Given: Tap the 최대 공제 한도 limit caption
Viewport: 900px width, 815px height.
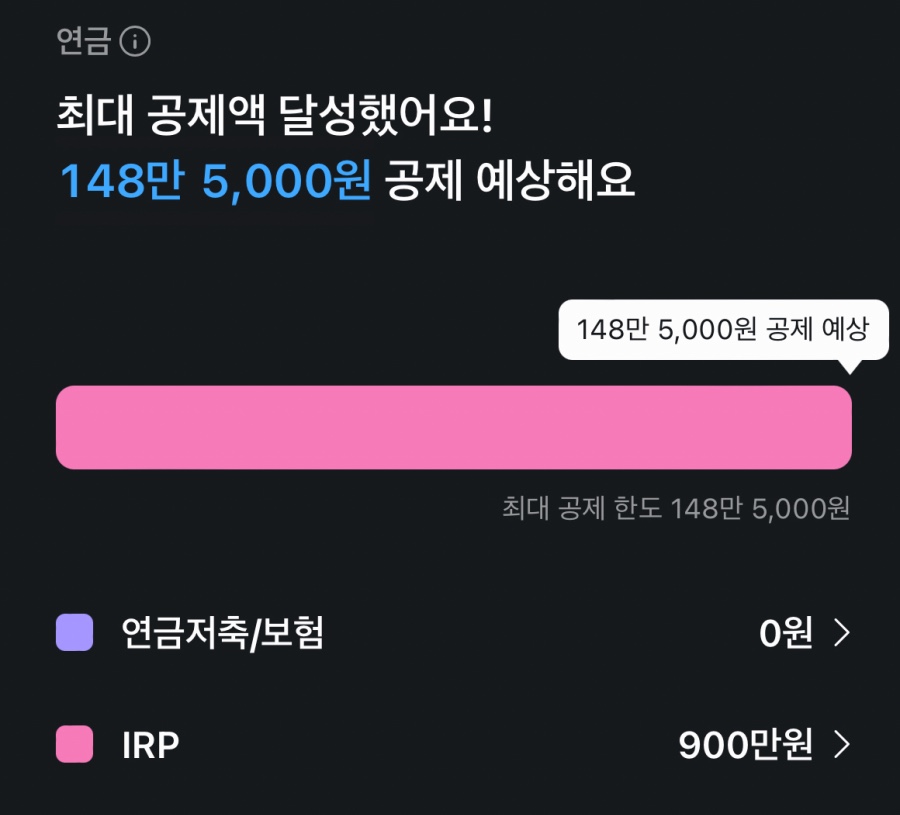Looking at the screenshot, I should [x=584, y=508].
